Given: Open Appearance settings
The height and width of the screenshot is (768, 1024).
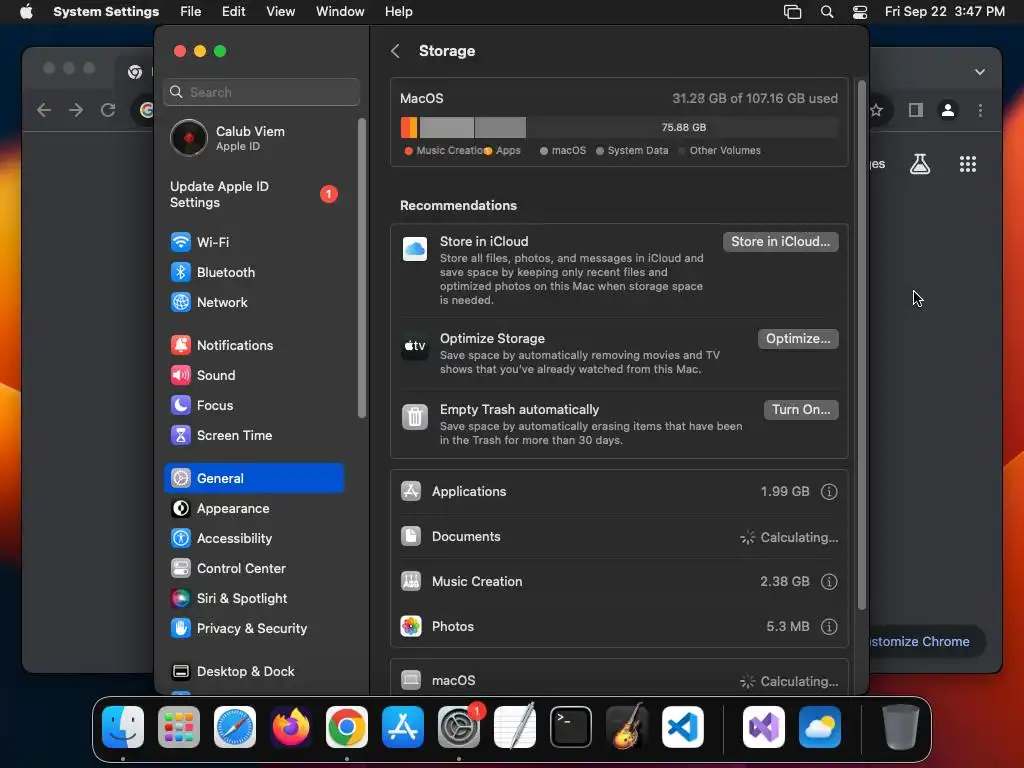Looking at the screenshot, I should pyautogui.click(x=253, y=509).
